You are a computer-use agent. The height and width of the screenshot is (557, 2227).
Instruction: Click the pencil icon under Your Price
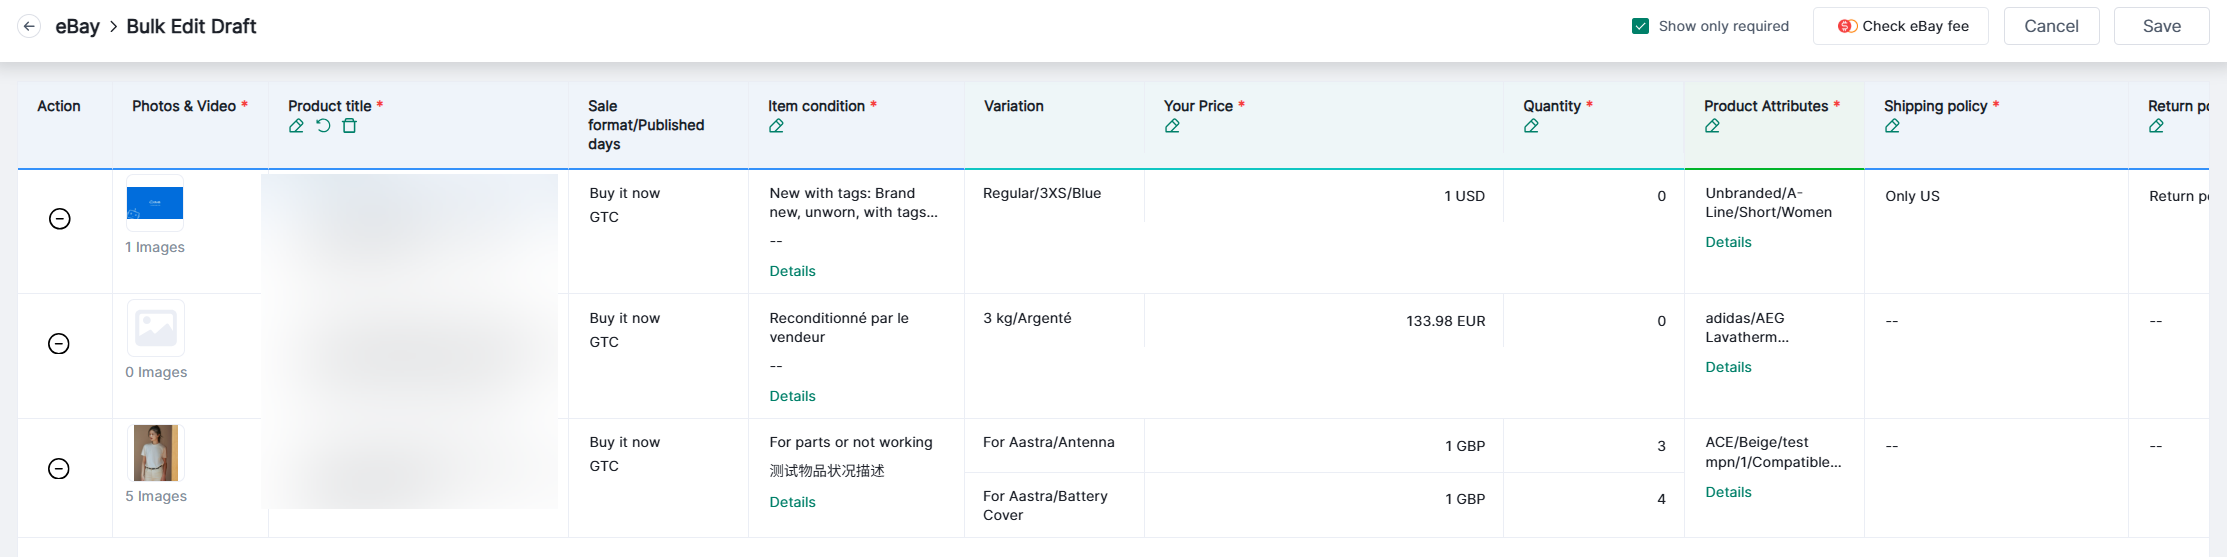1172,126
